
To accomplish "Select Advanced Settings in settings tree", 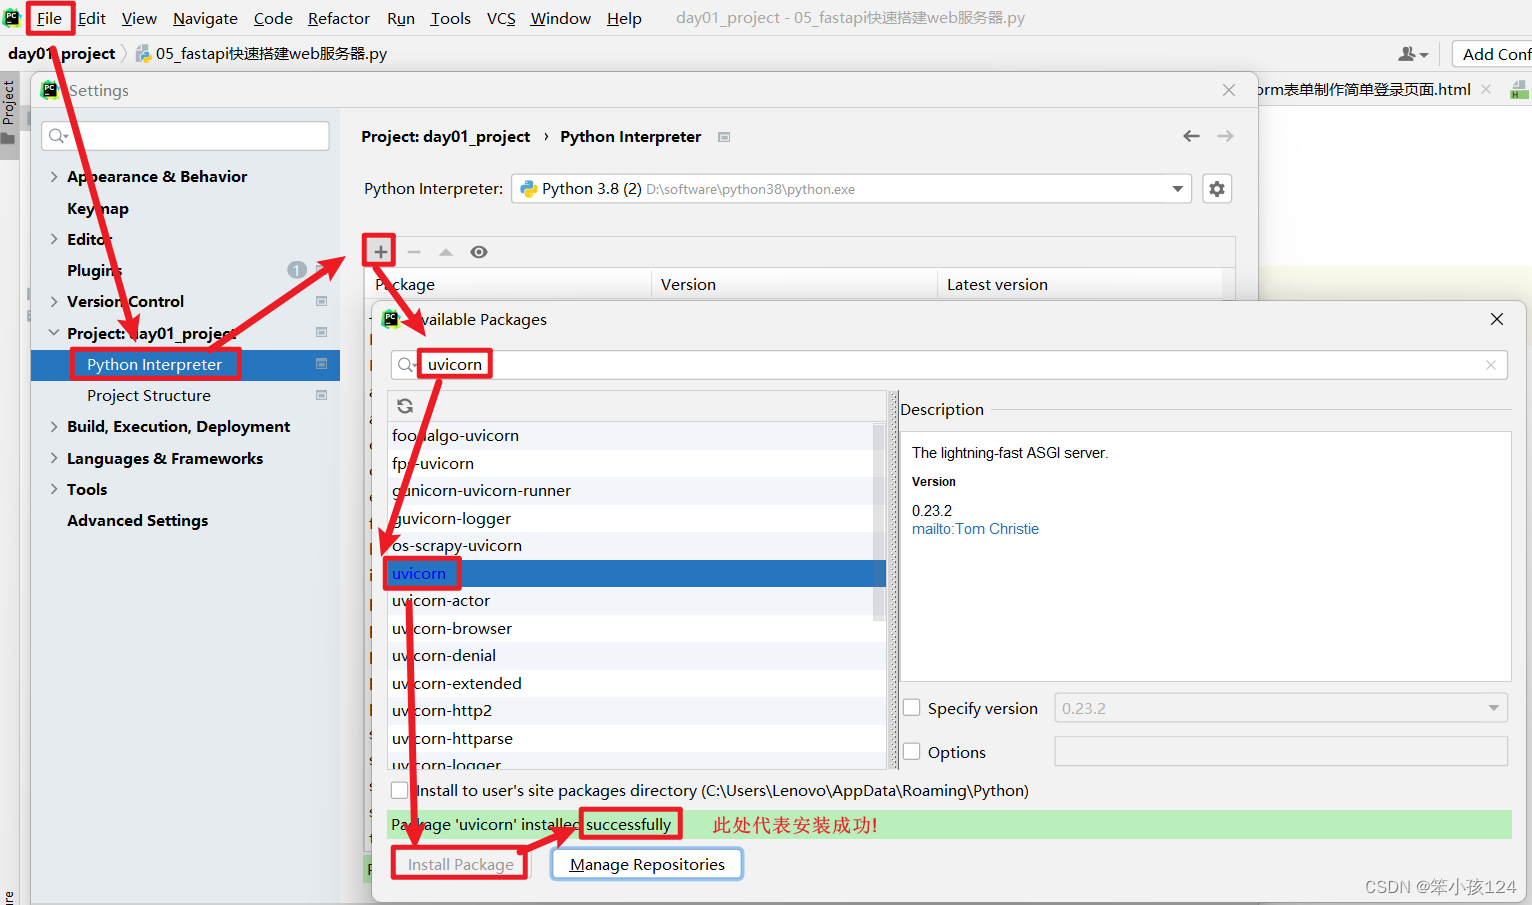I will pos(185,520).
